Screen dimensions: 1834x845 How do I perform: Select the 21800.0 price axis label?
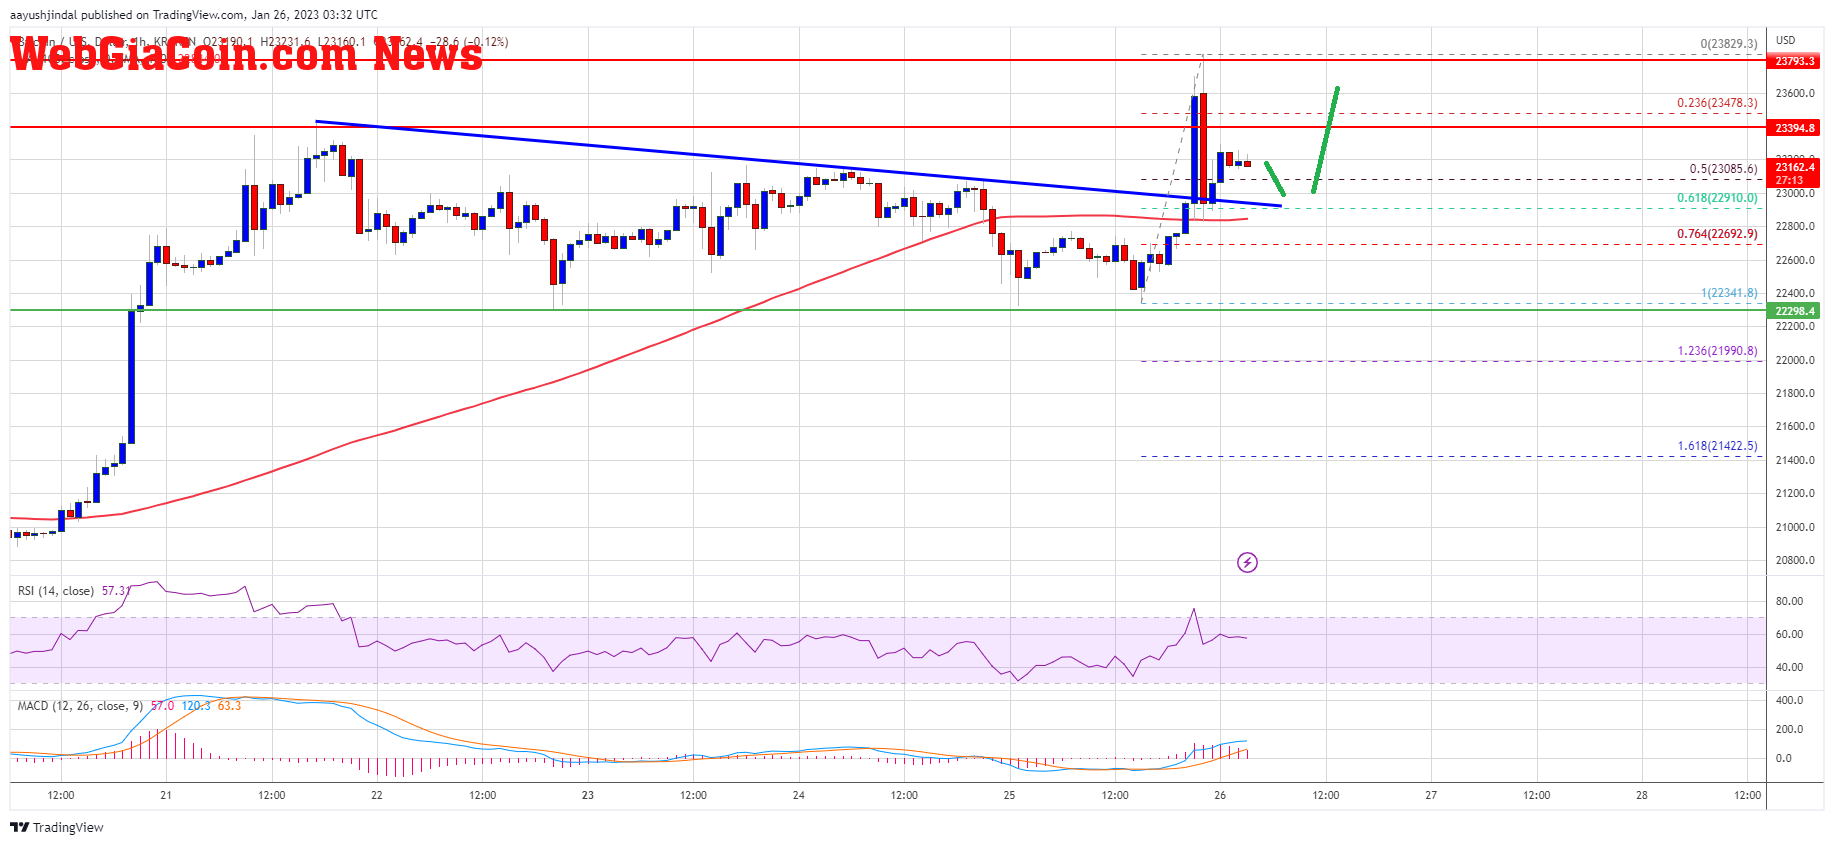[1795, 393]
